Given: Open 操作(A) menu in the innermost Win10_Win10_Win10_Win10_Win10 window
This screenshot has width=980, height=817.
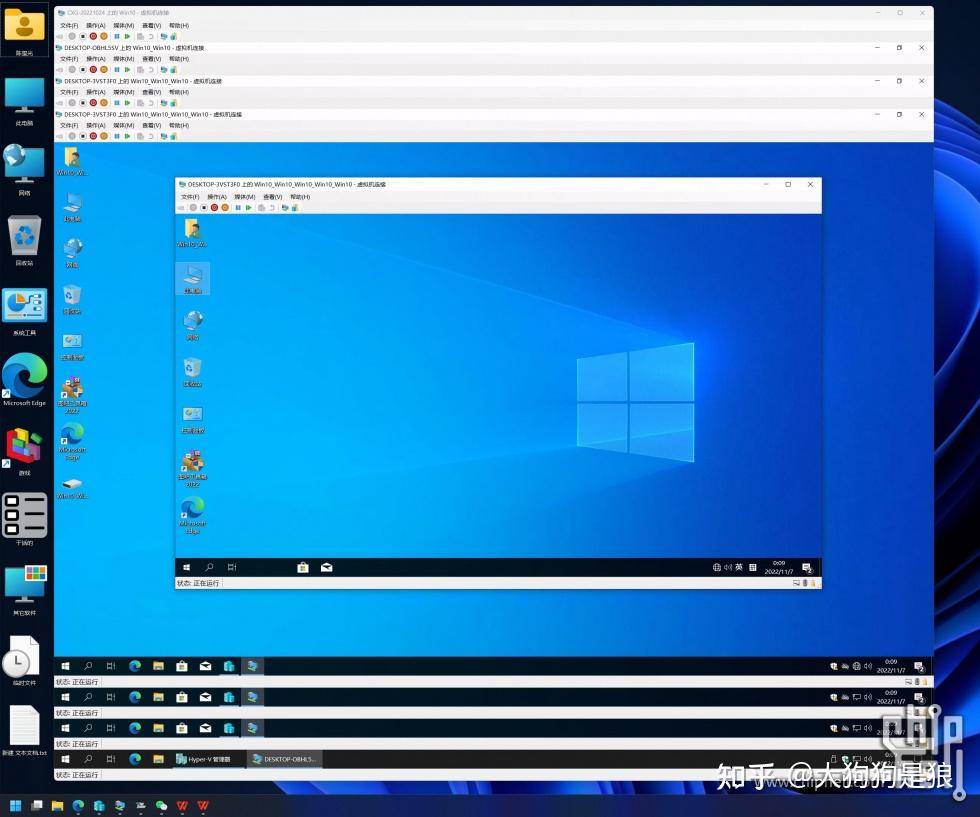Looking at the screenshot, I should 217,197.
